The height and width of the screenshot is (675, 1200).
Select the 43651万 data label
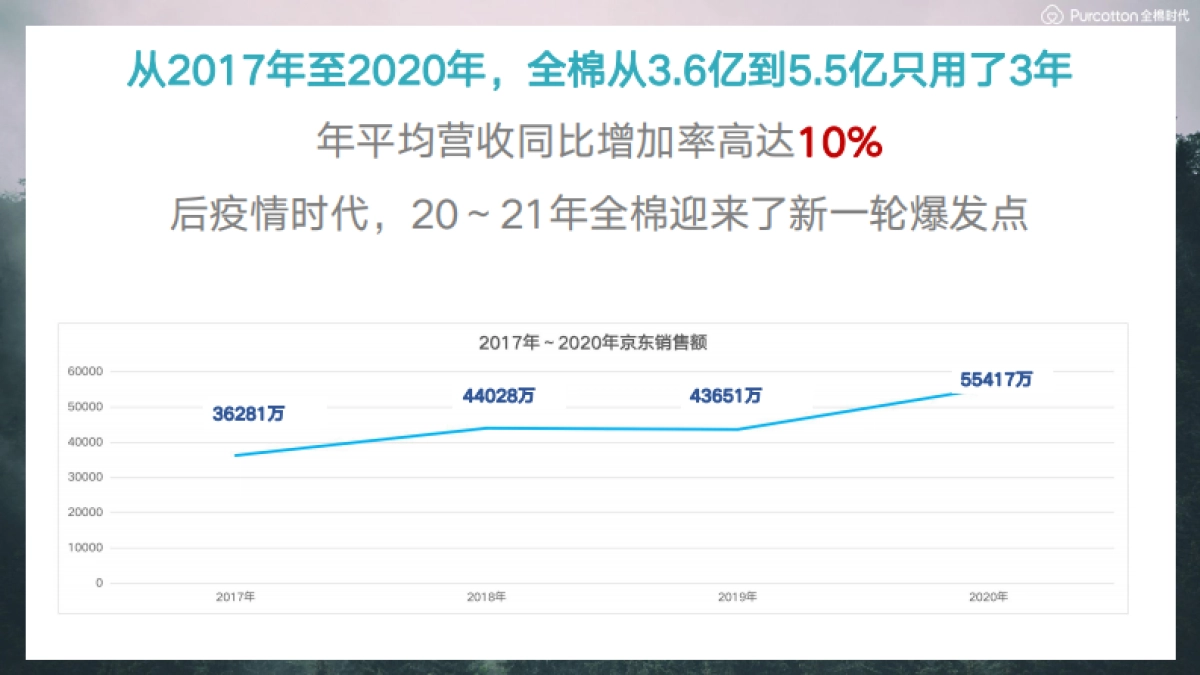click(x=725, y=395)
